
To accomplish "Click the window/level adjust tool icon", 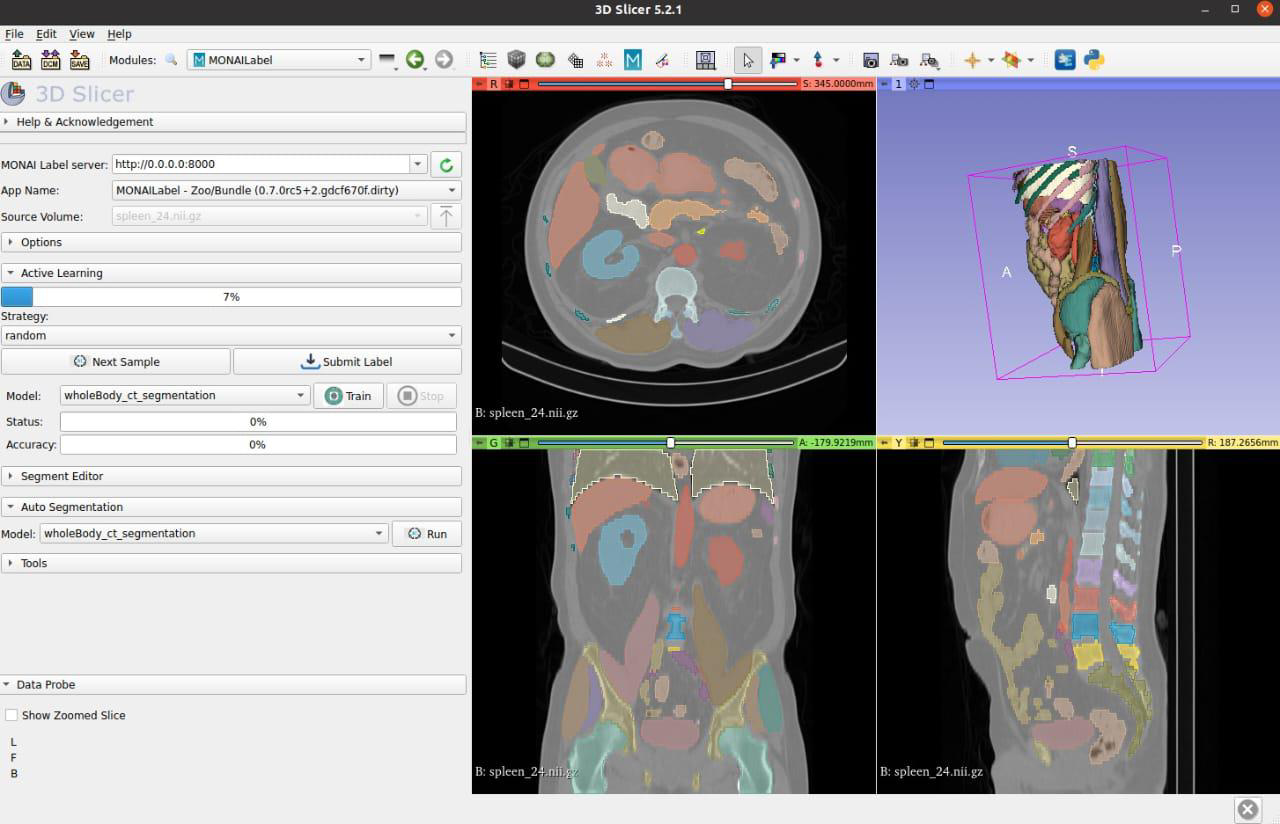I will pos(777,60).
